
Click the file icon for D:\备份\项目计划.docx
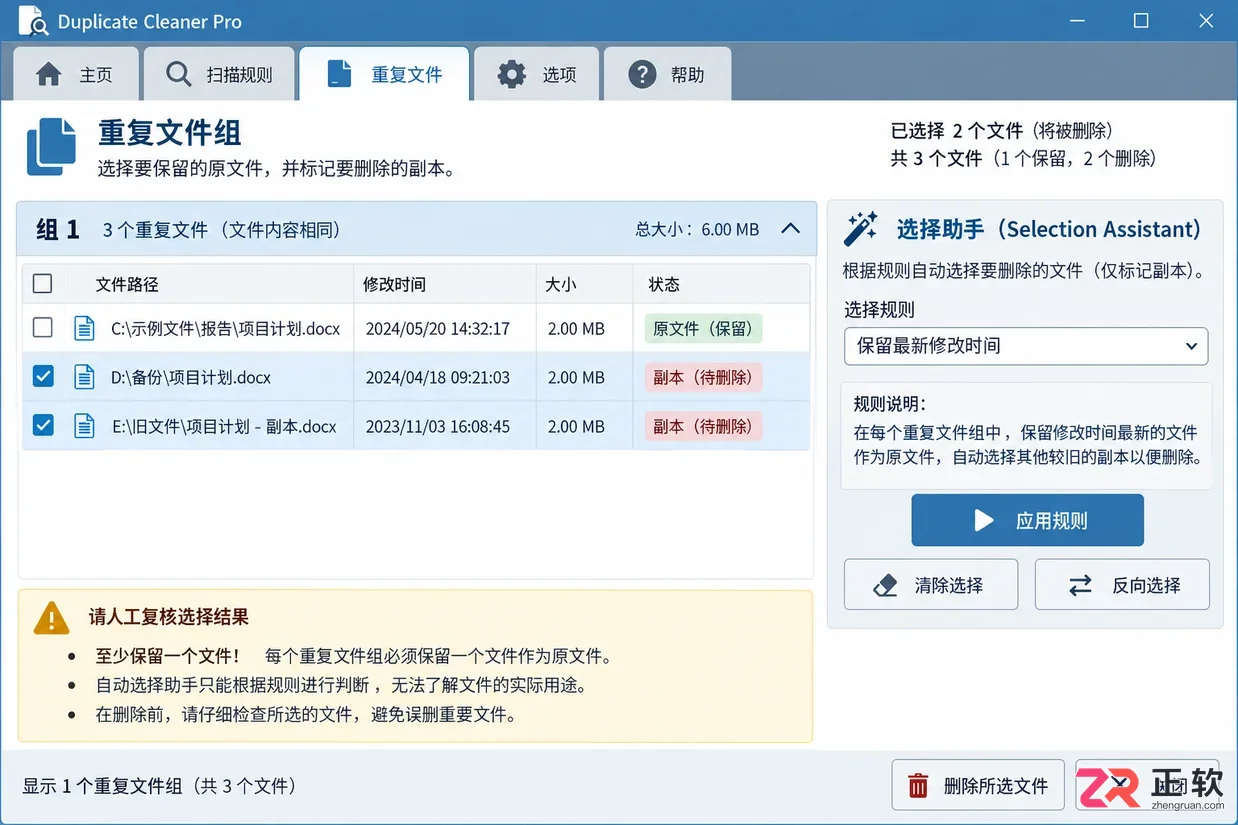coord(85,377)
